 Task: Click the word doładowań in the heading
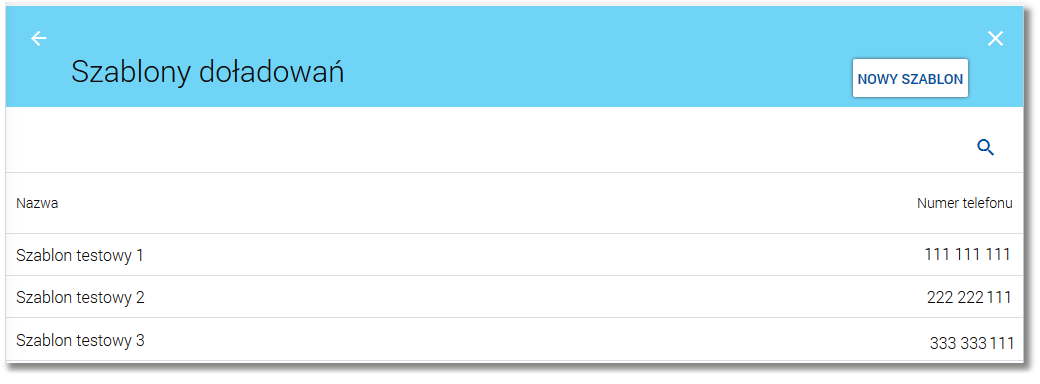point(272,72)
